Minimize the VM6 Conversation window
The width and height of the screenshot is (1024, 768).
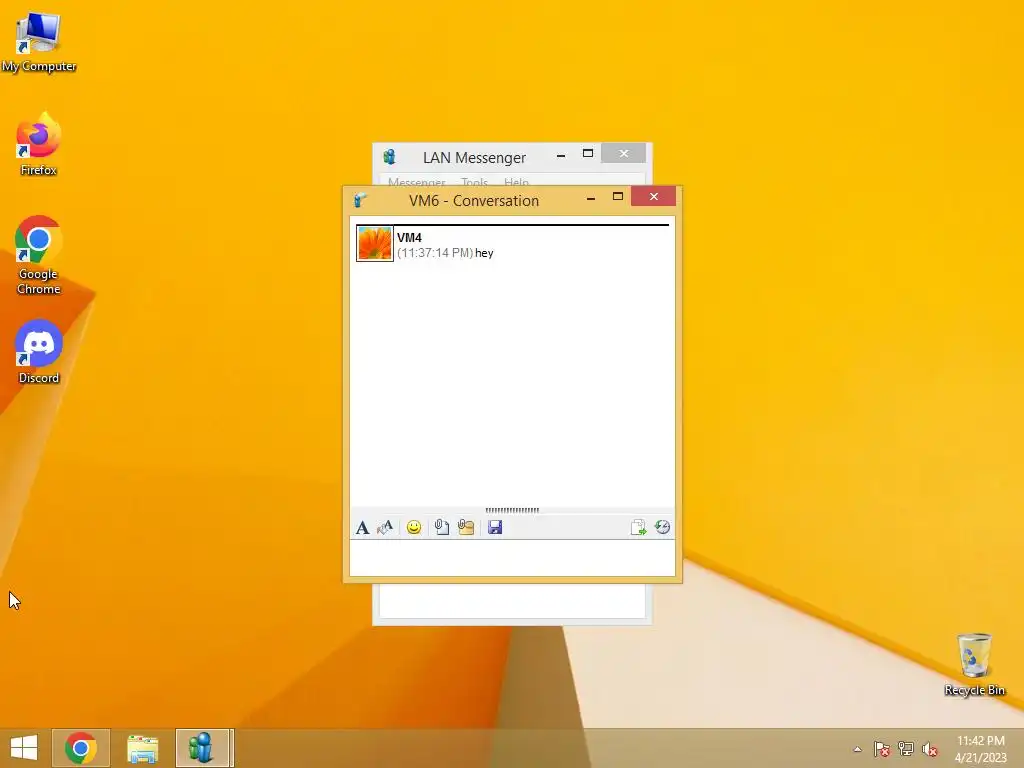coord(591,198)
